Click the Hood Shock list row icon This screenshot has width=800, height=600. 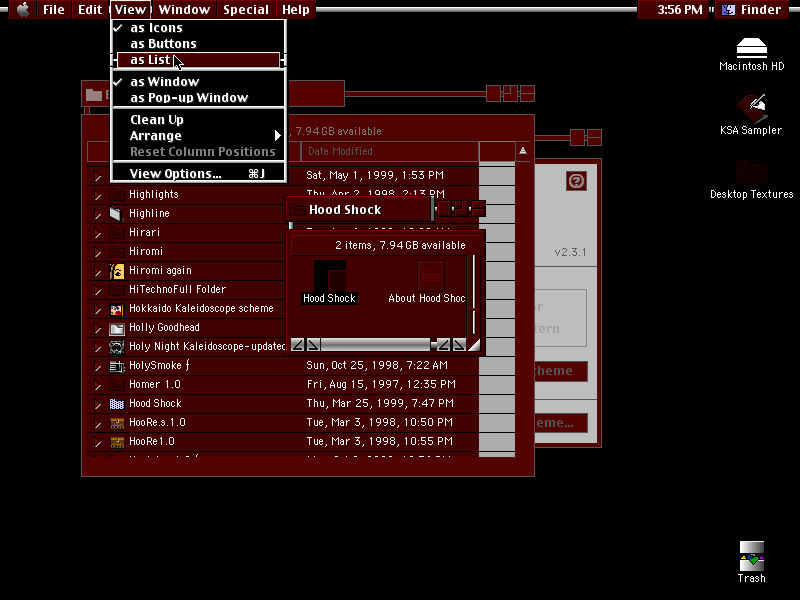[117, 404]
